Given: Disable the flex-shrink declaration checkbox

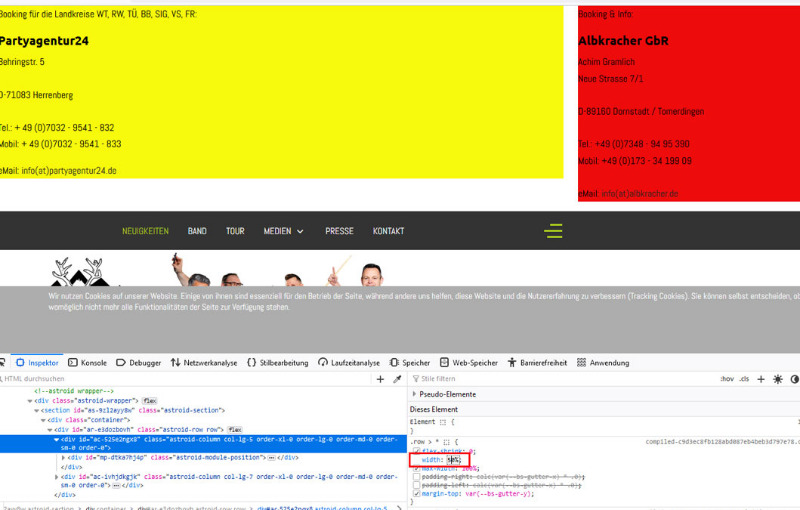Looking at the screenshot, I should (x=416, y=451).
